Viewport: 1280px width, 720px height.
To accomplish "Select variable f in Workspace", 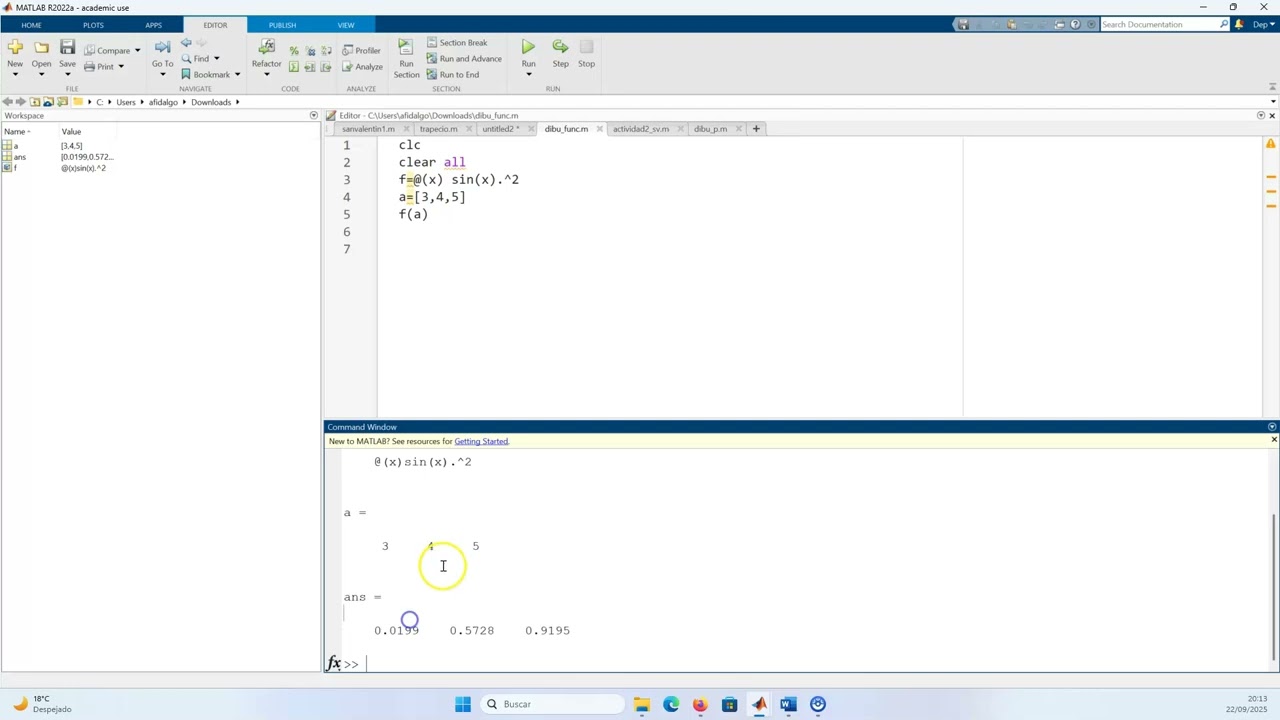I will [x=160, y=168].
